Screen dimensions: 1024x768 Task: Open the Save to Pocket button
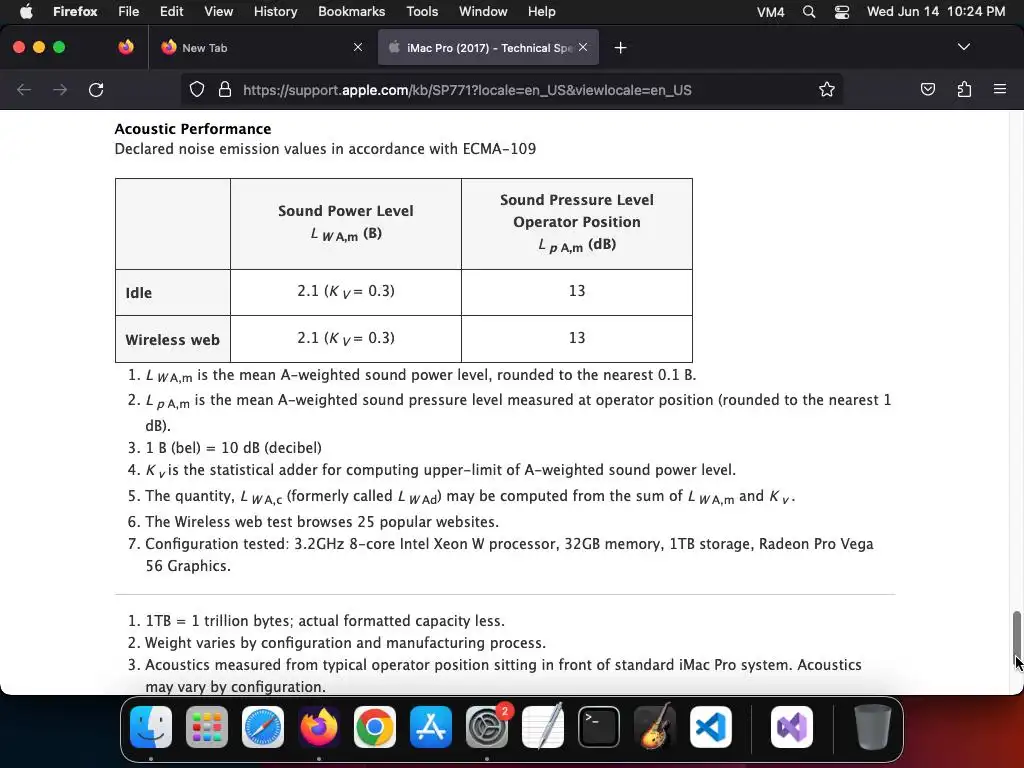[x=927, y=89]
